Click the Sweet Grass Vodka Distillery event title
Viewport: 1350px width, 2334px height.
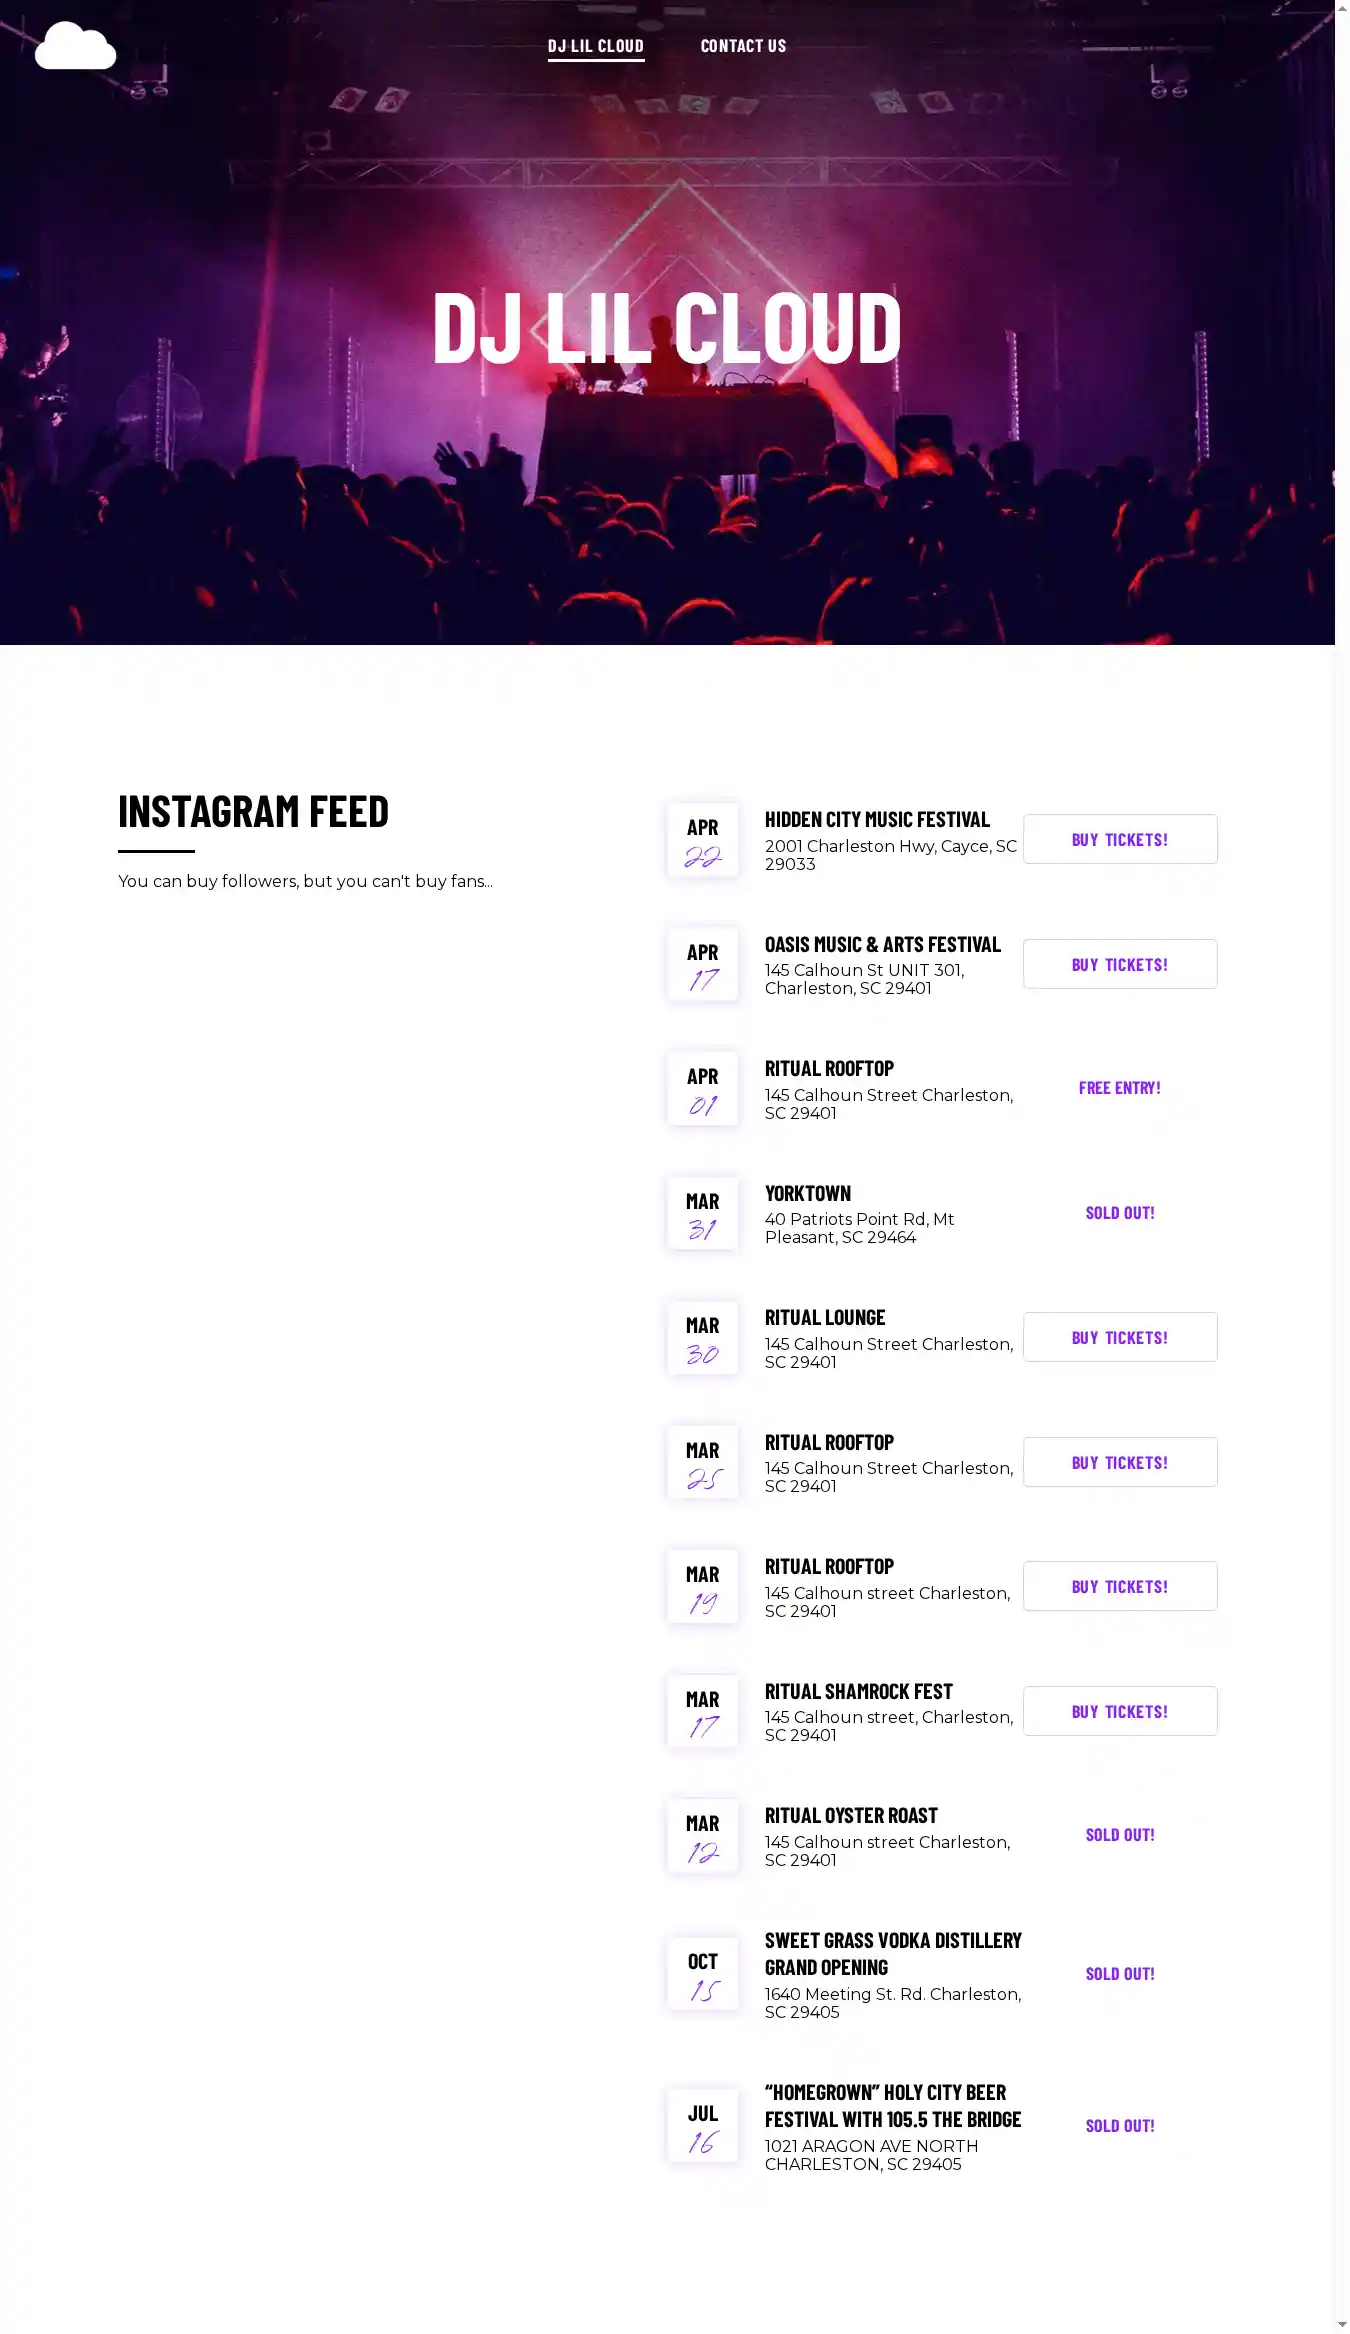pos(892,1953)
